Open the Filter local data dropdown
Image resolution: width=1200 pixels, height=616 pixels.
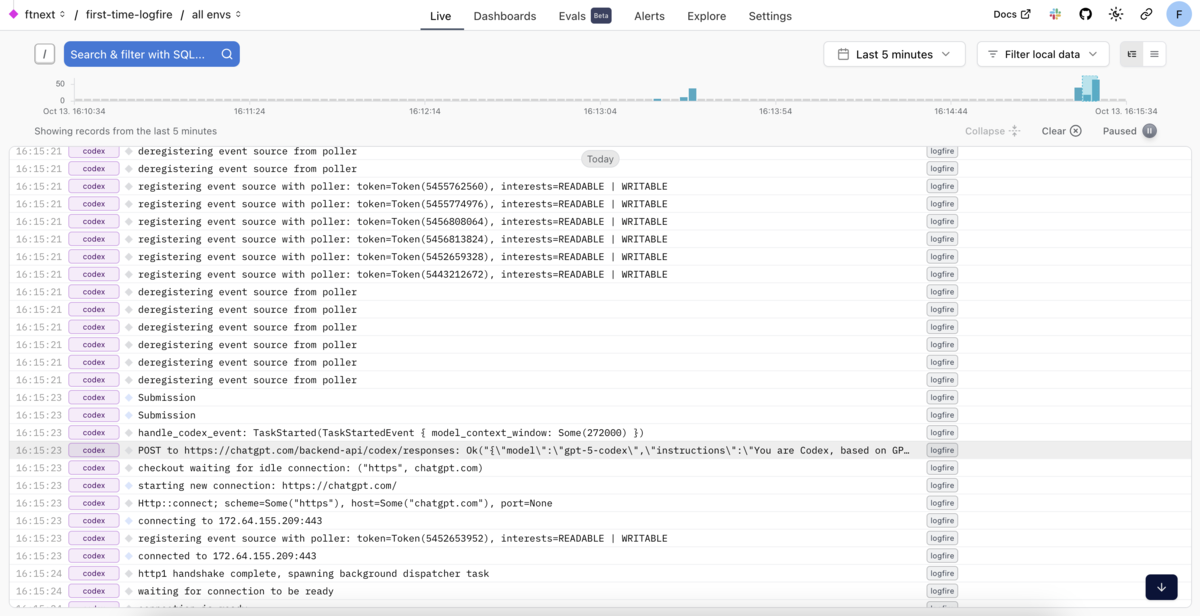(1042, 53)
